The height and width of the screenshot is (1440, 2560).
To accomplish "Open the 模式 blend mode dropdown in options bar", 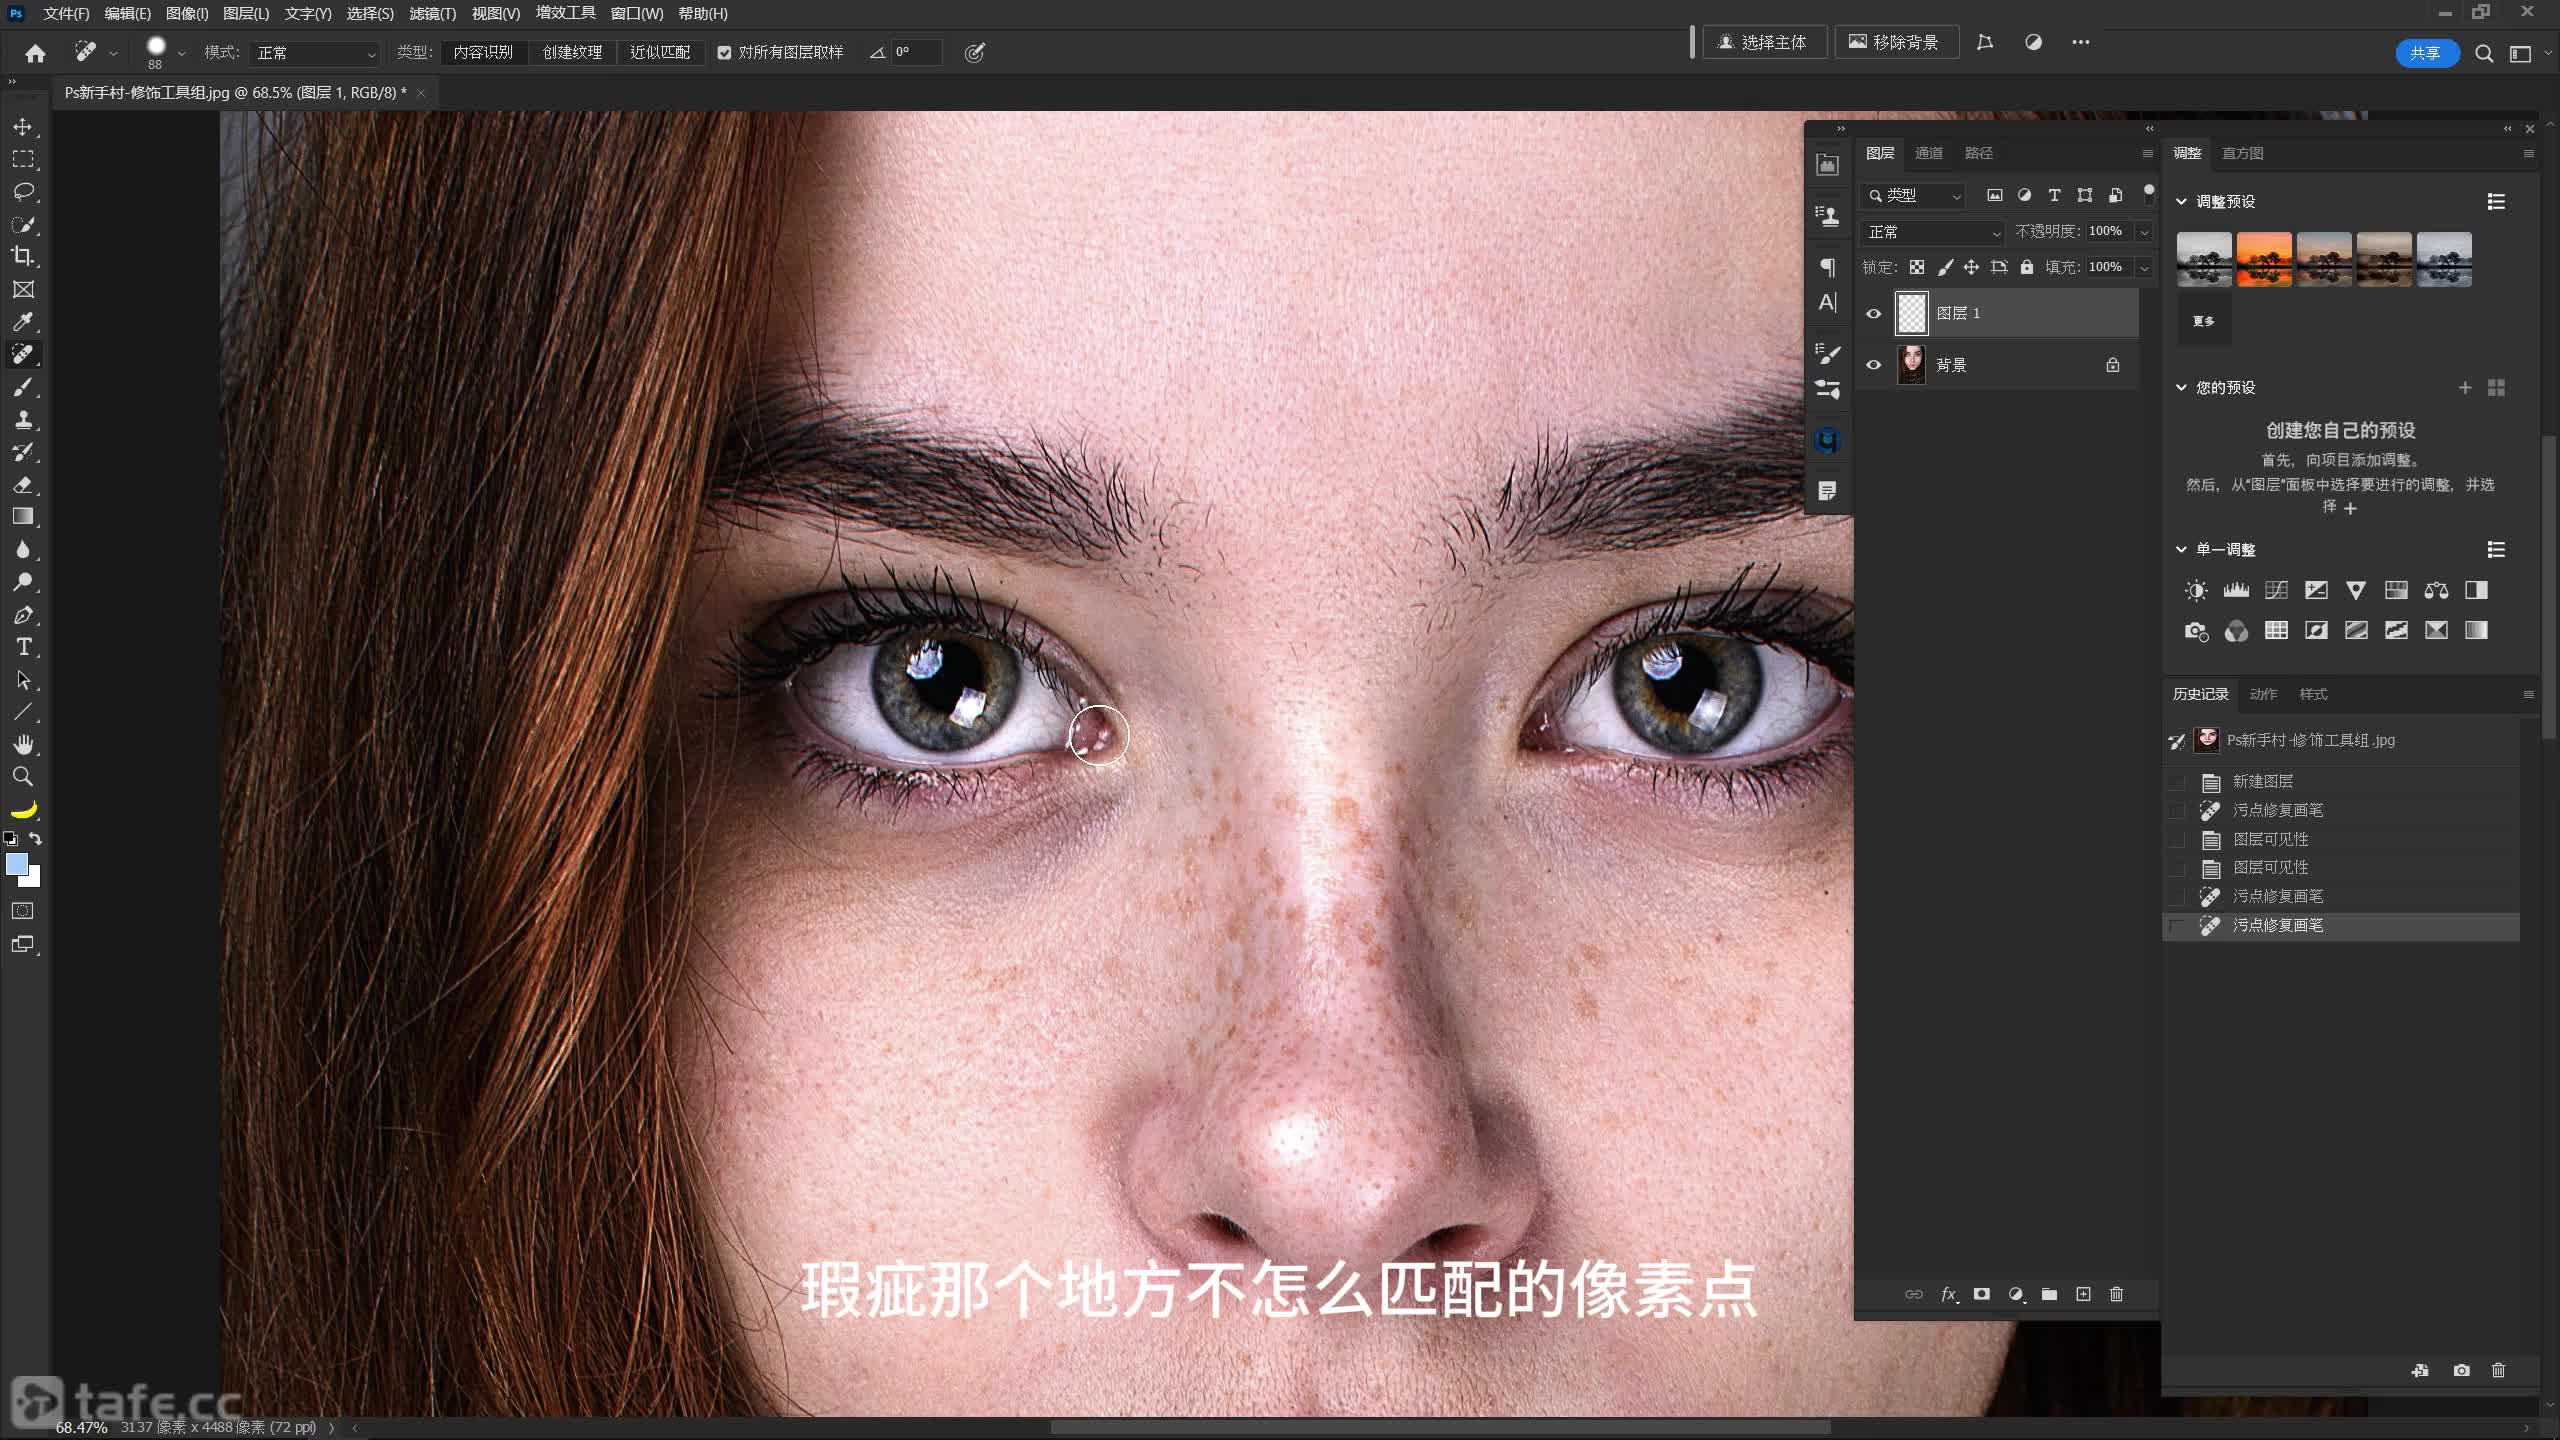I will click(315, 52).
